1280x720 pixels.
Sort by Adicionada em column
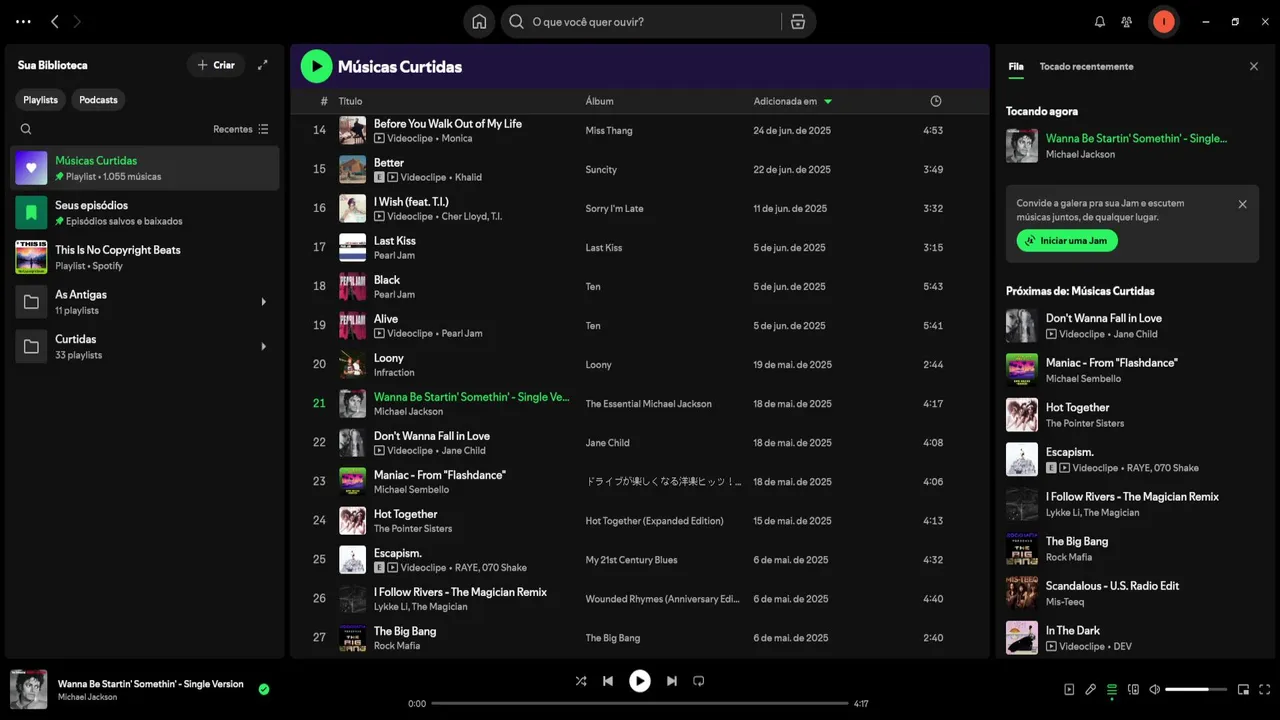pyautogui.click(x=793, y=101)
